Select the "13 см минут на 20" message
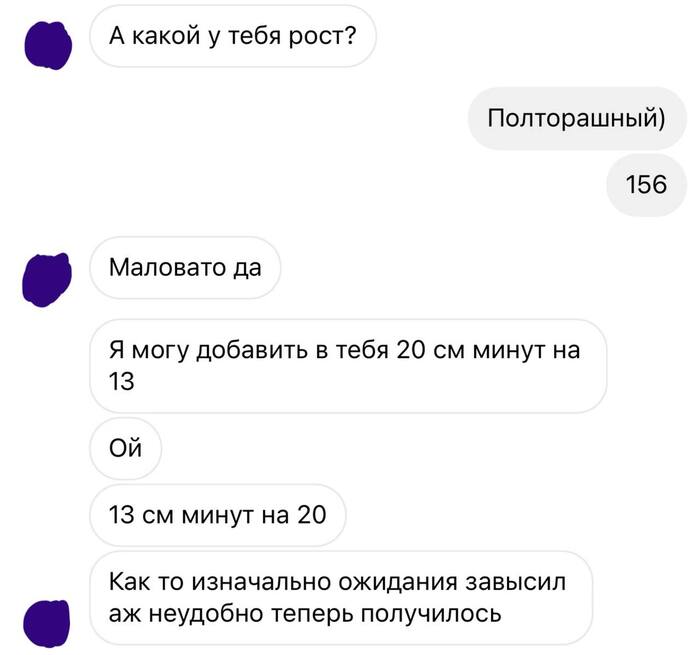This screenshot has width=700, height=655. tap(218, 515)
